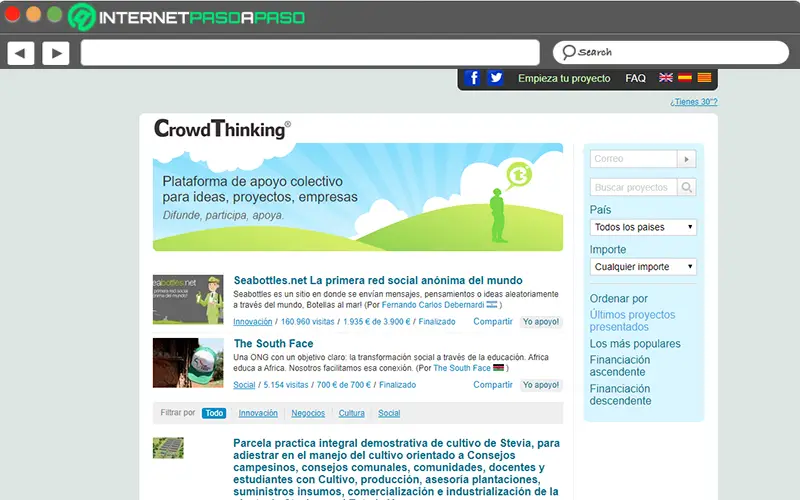Click the Plataforma de apoyo colectivo banner
Viewport: 800px width, 500px height.
pos(358,197)
